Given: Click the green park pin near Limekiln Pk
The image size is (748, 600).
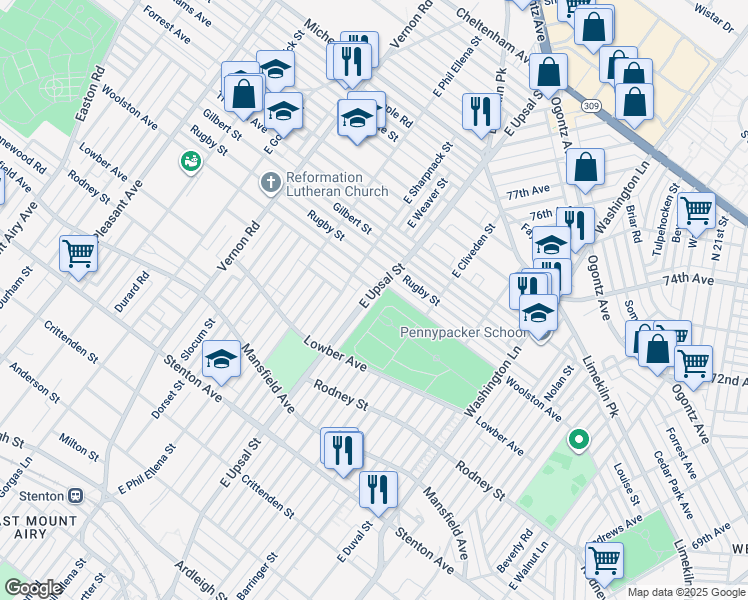Looking at the screenshot, I should pos(579,440).
